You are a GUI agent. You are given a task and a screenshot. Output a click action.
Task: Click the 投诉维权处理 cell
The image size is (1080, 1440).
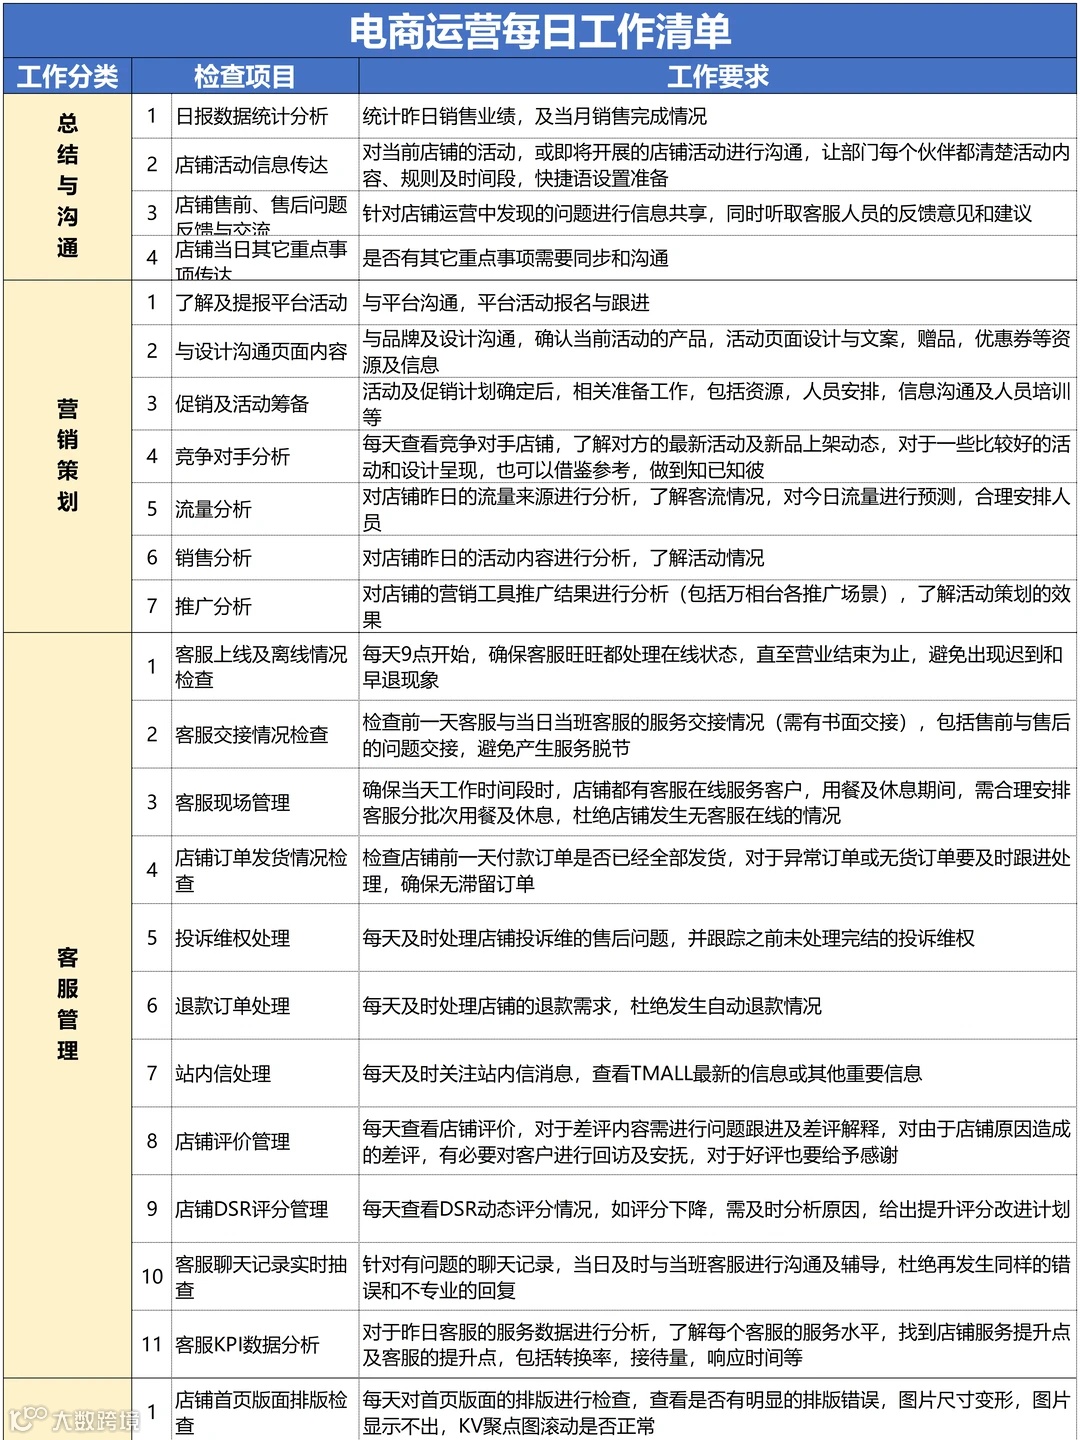point(265,938)
